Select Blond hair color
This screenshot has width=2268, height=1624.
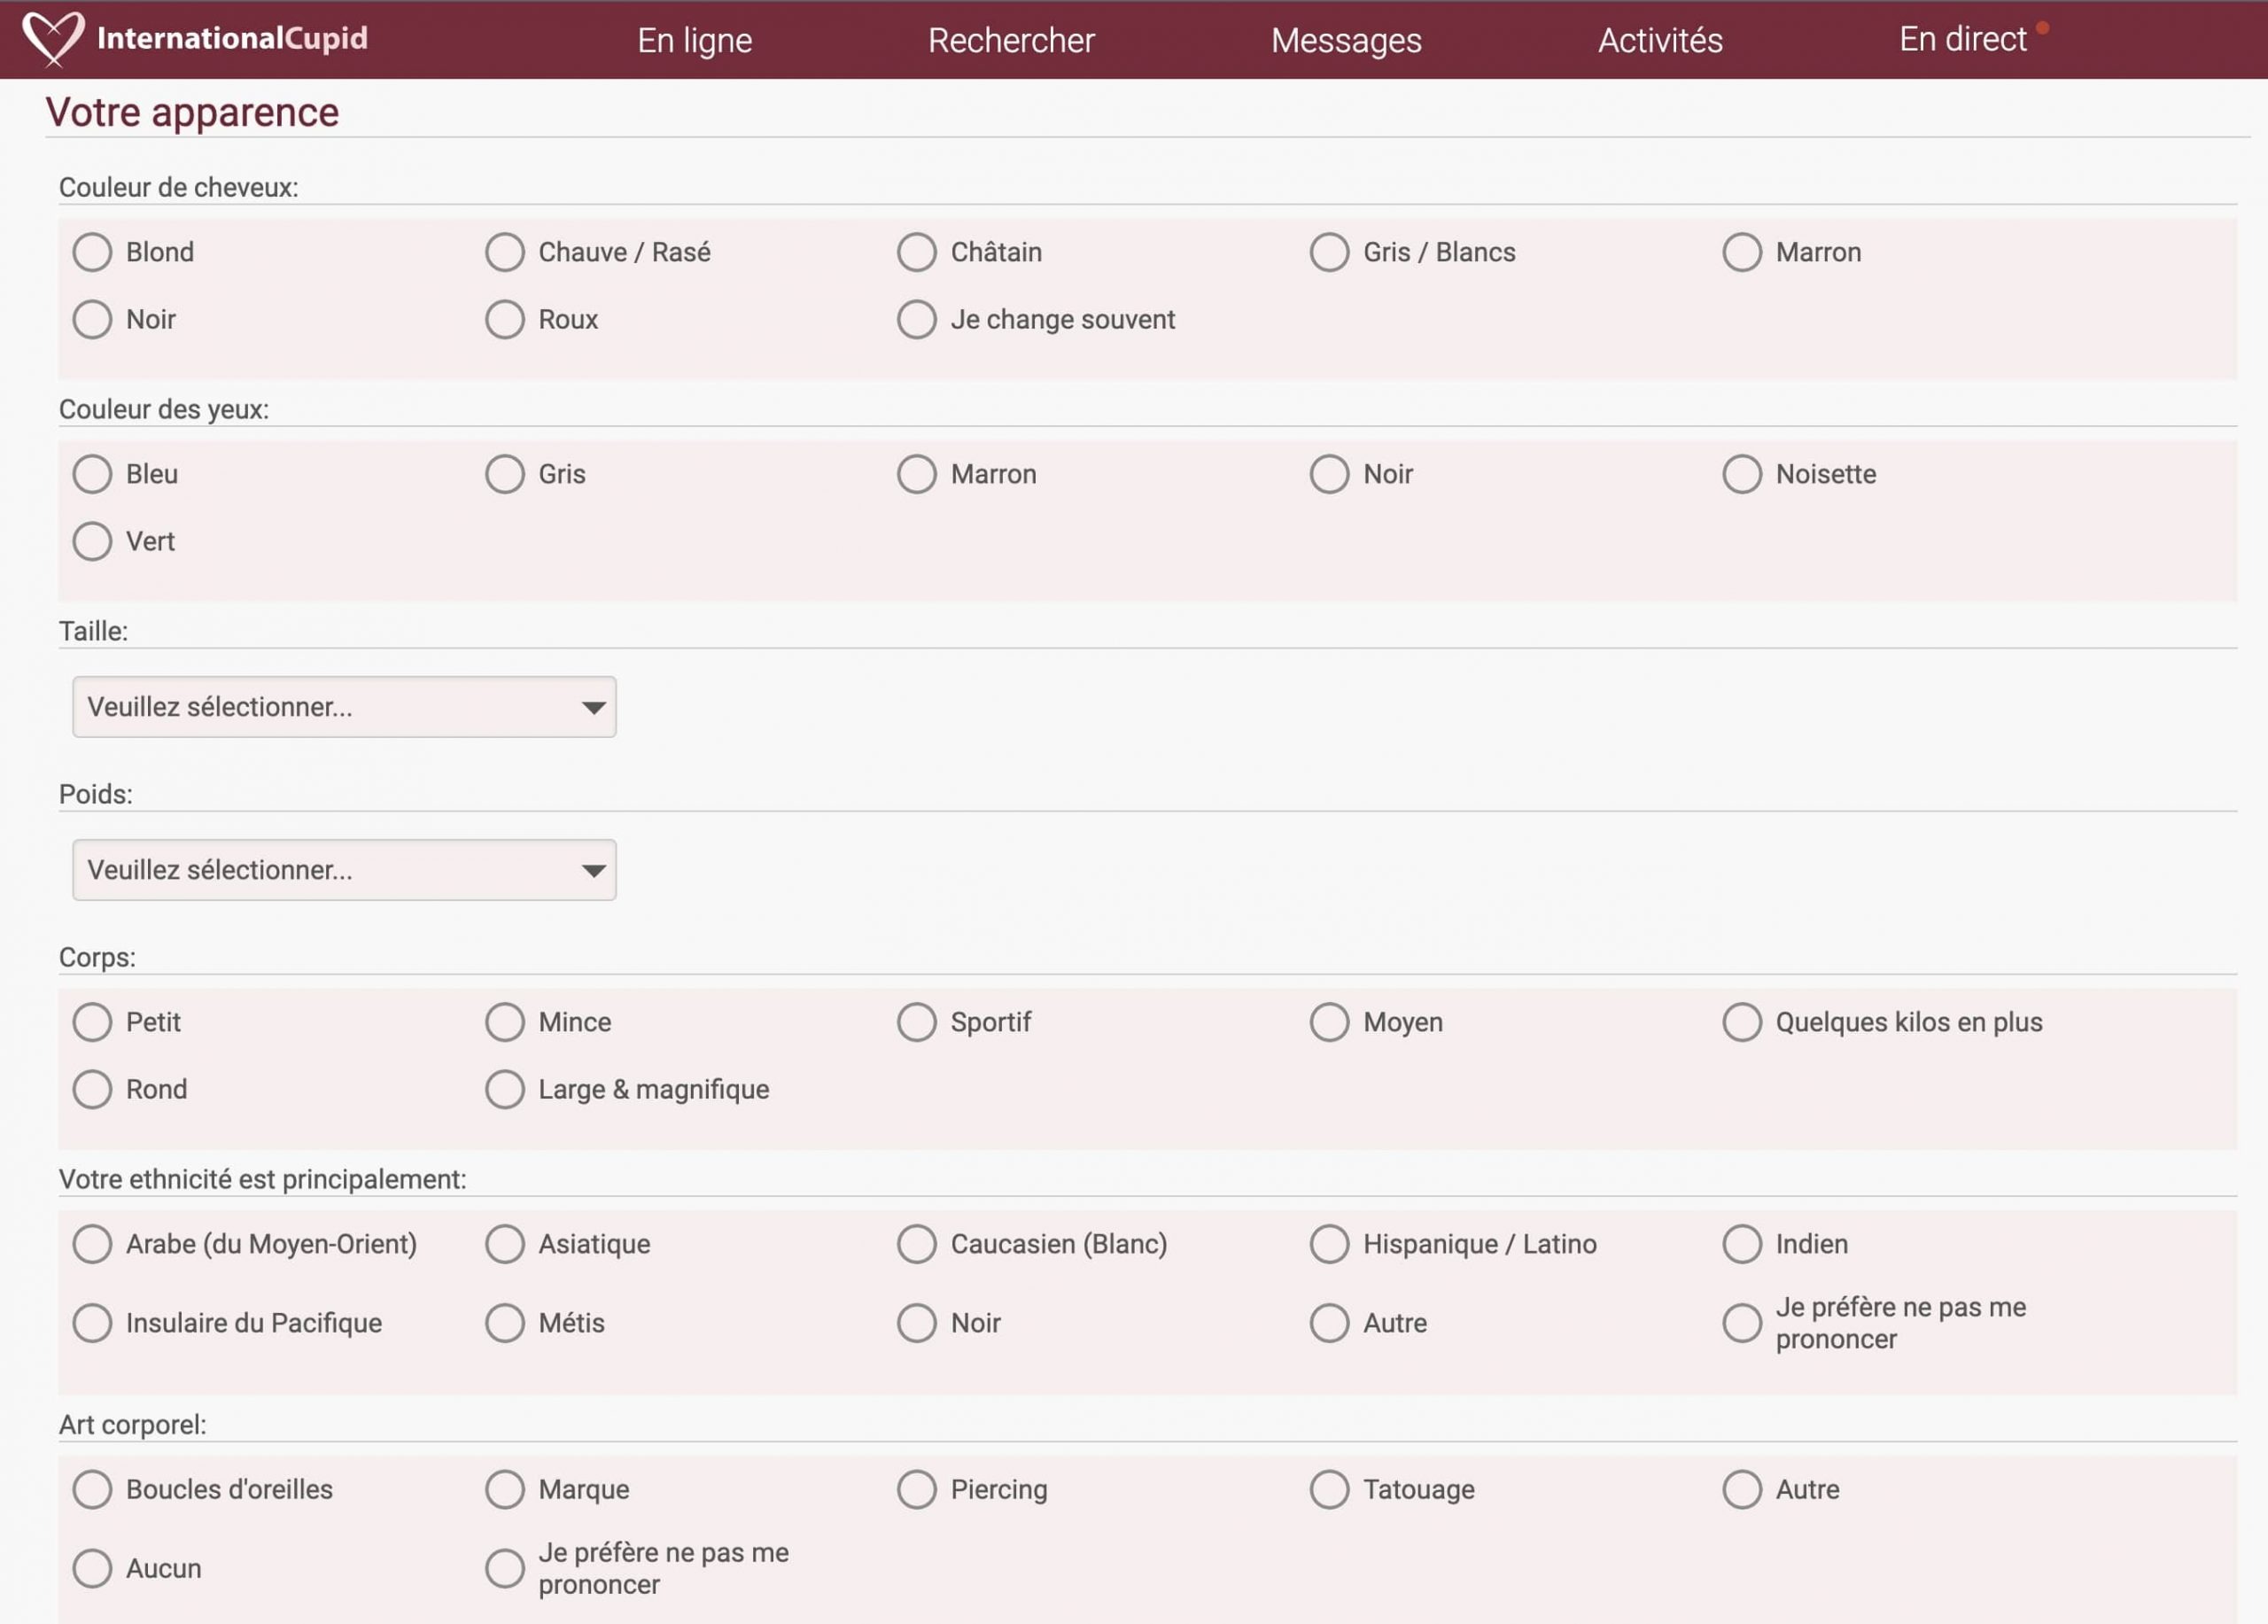click(x=93, y=252)
